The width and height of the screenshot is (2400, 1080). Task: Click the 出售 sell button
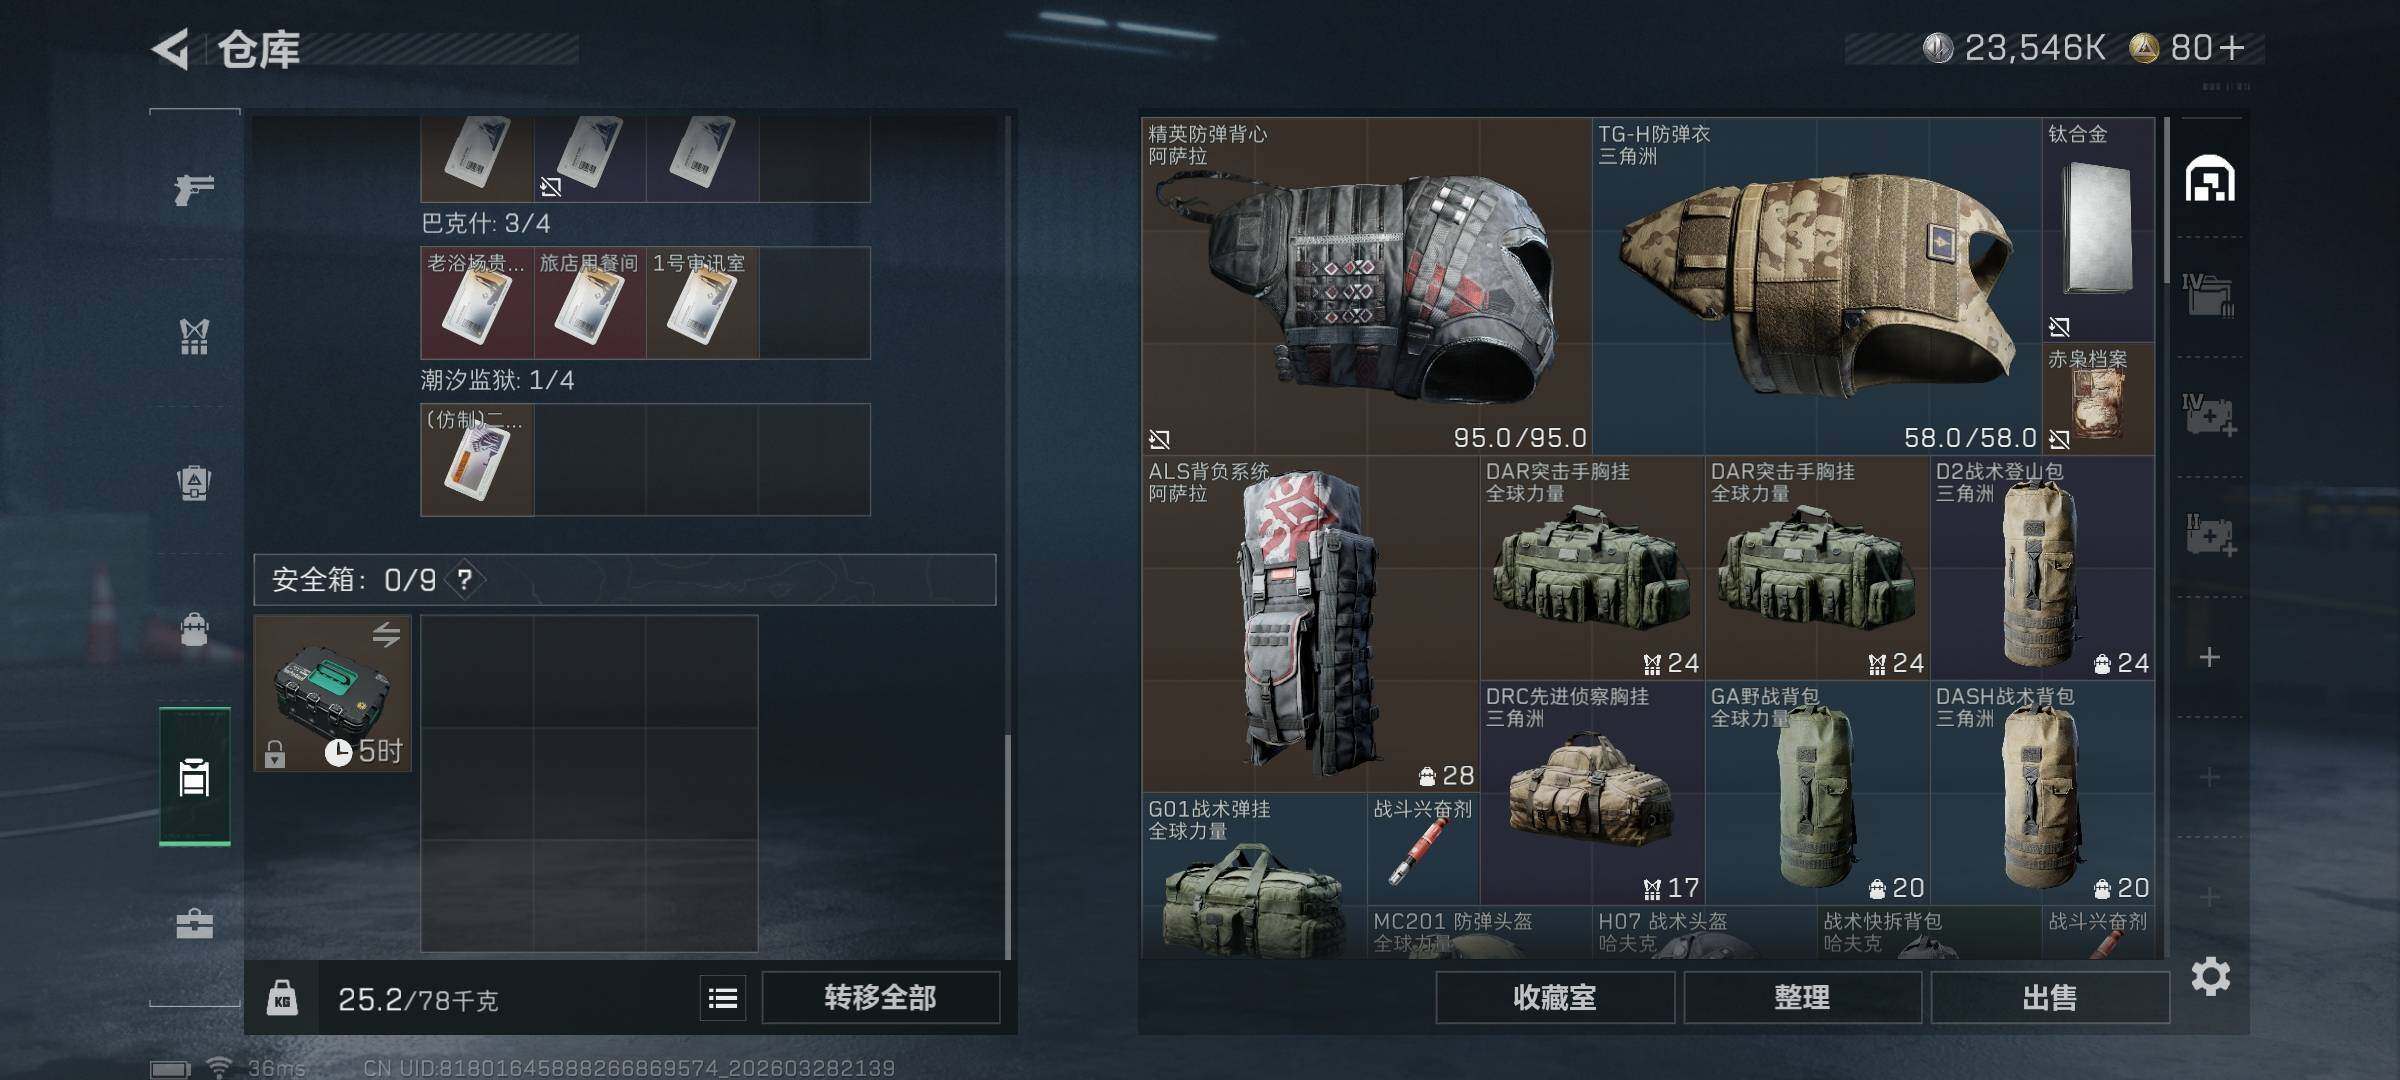pos(2050,998)
